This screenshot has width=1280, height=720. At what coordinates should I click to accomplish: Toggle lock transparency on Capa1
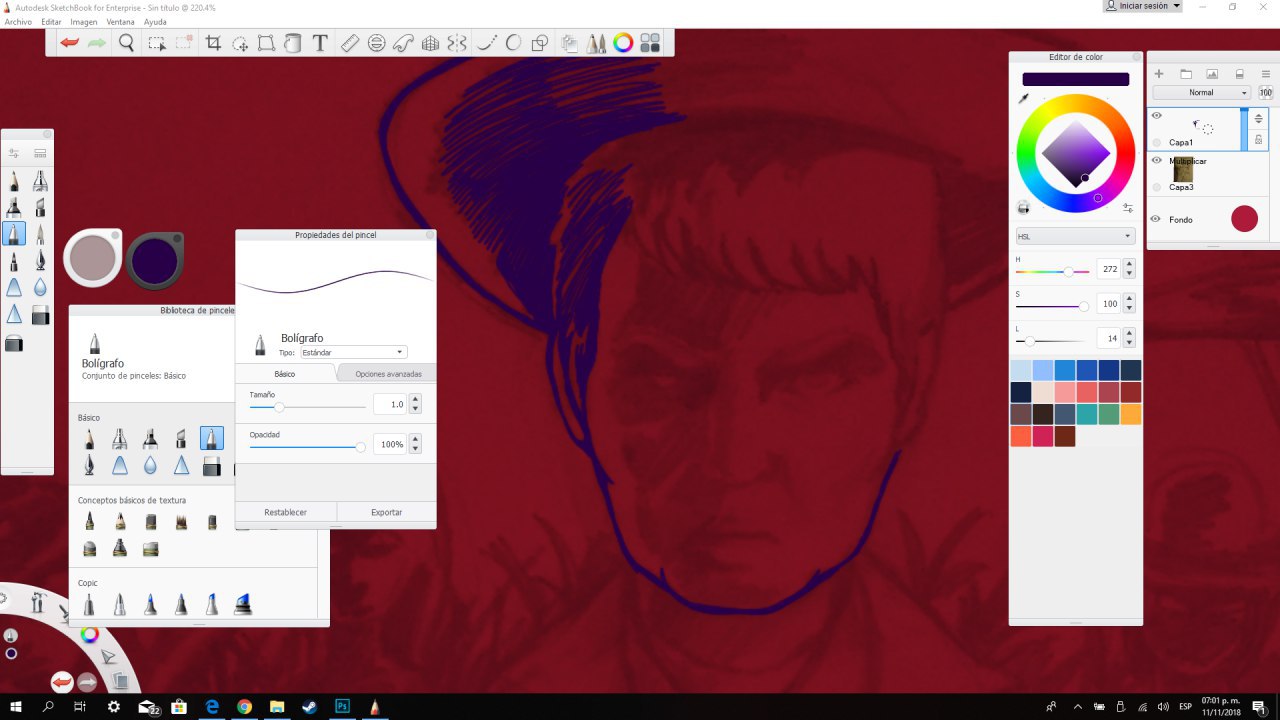coord(1258,140)
